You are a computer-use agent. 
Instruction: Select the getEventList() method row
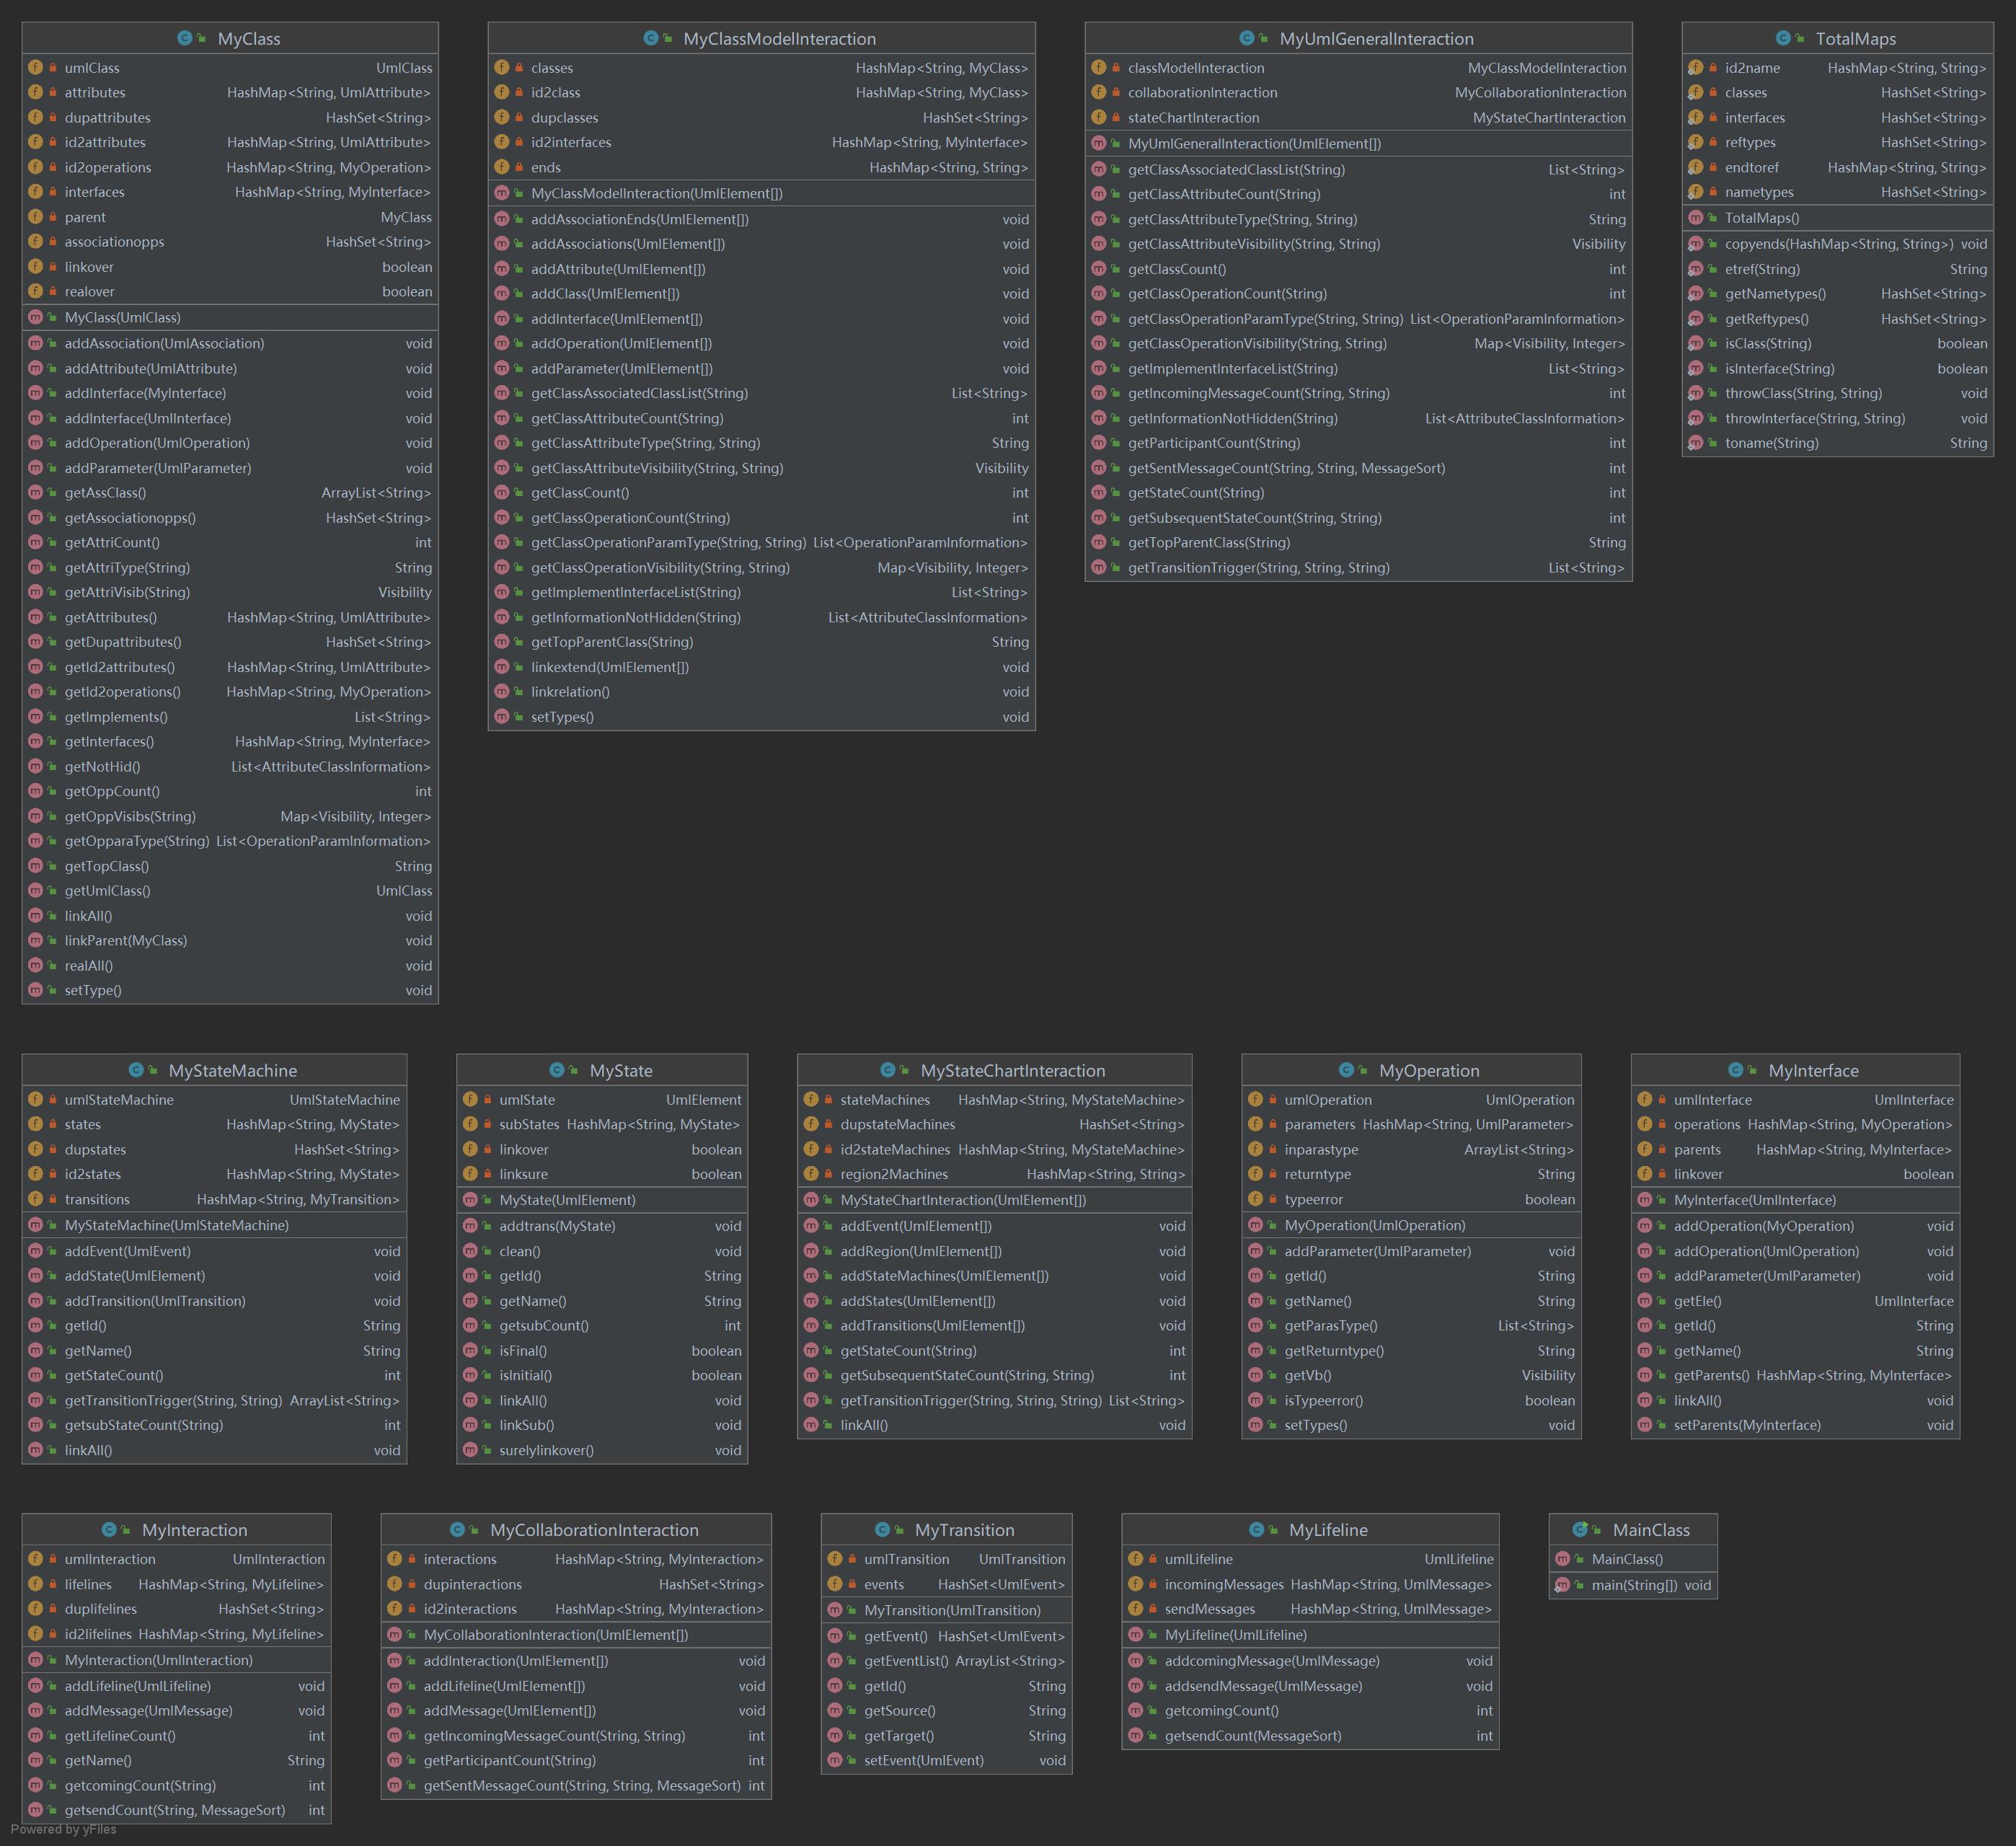pos(946,1661)
